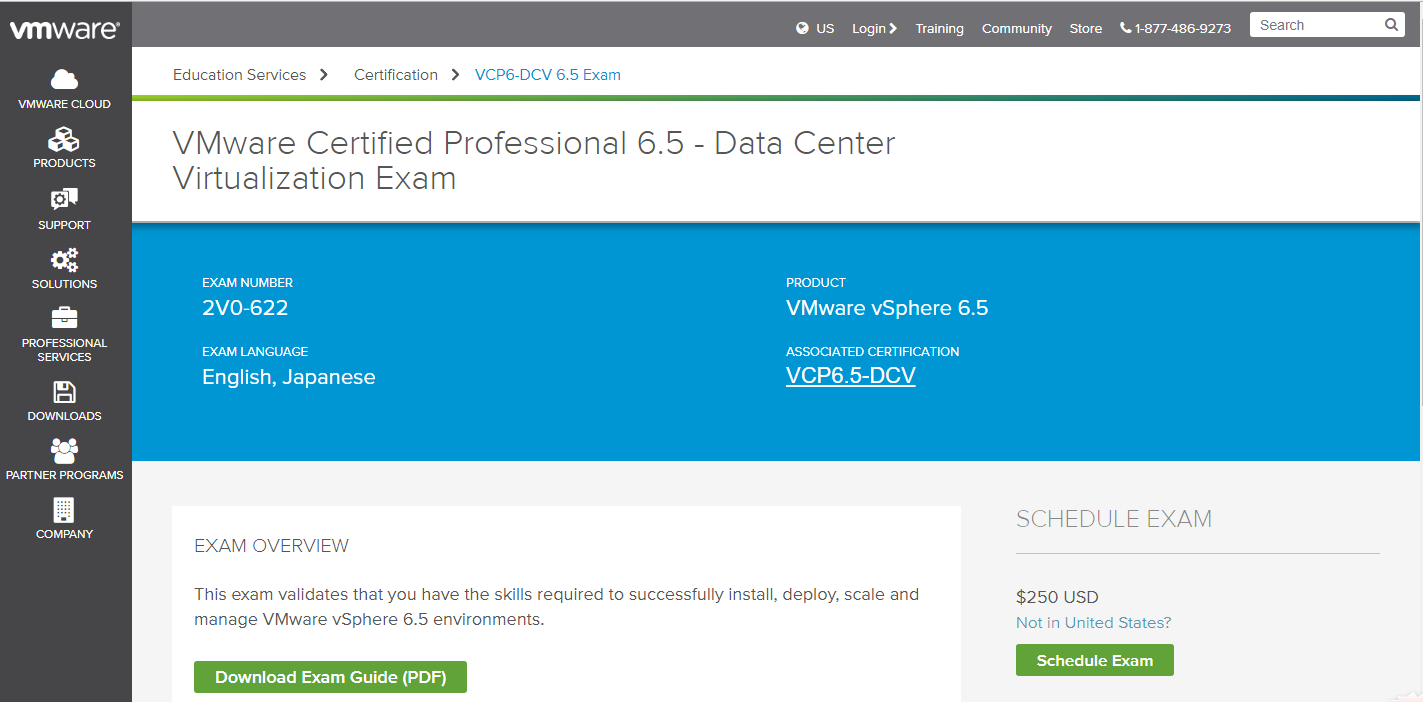Image resolution: width=1423 pixels, height=702 pixels.
Task: Select the US region link
Action: click(x=825, y=28)
